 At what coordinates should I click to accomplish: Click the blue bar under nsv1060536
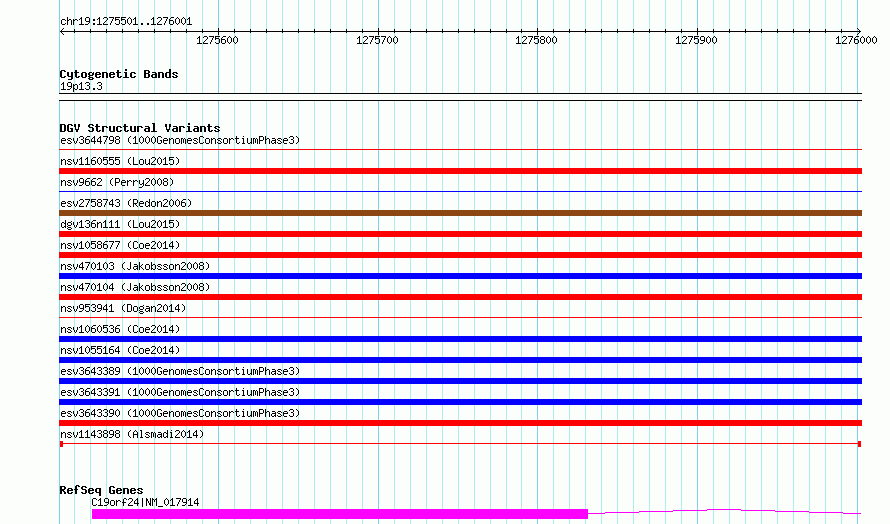(460, 339)
